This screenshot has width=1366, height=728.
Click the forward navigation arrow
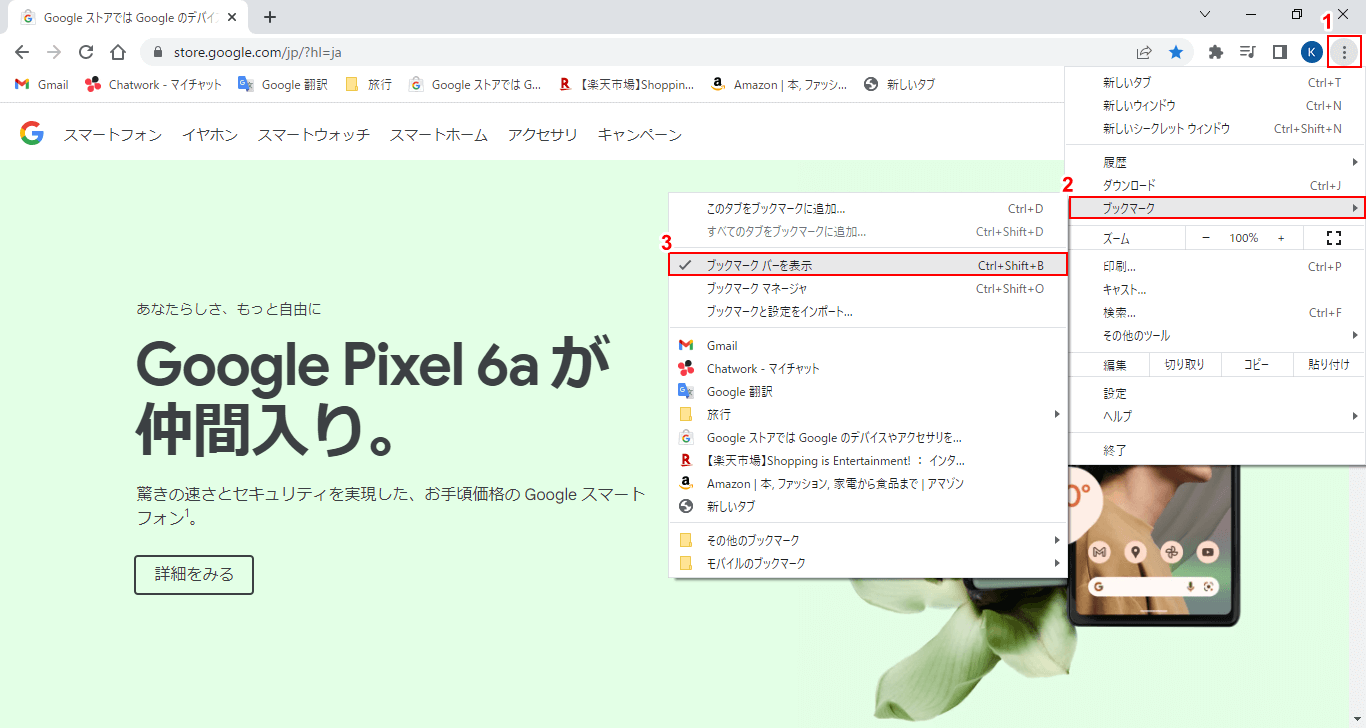pyautogui.click(x=54, y=52)
